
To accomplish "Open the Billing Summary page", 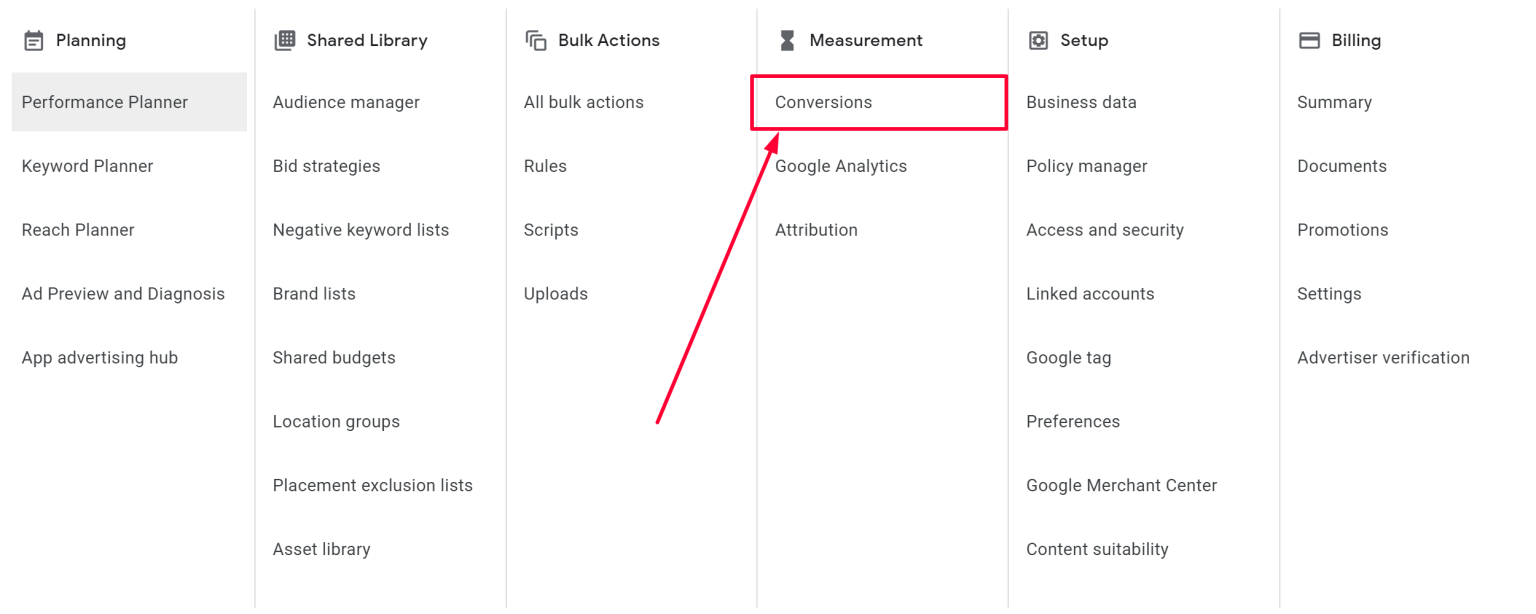I will coord(1334,102).
